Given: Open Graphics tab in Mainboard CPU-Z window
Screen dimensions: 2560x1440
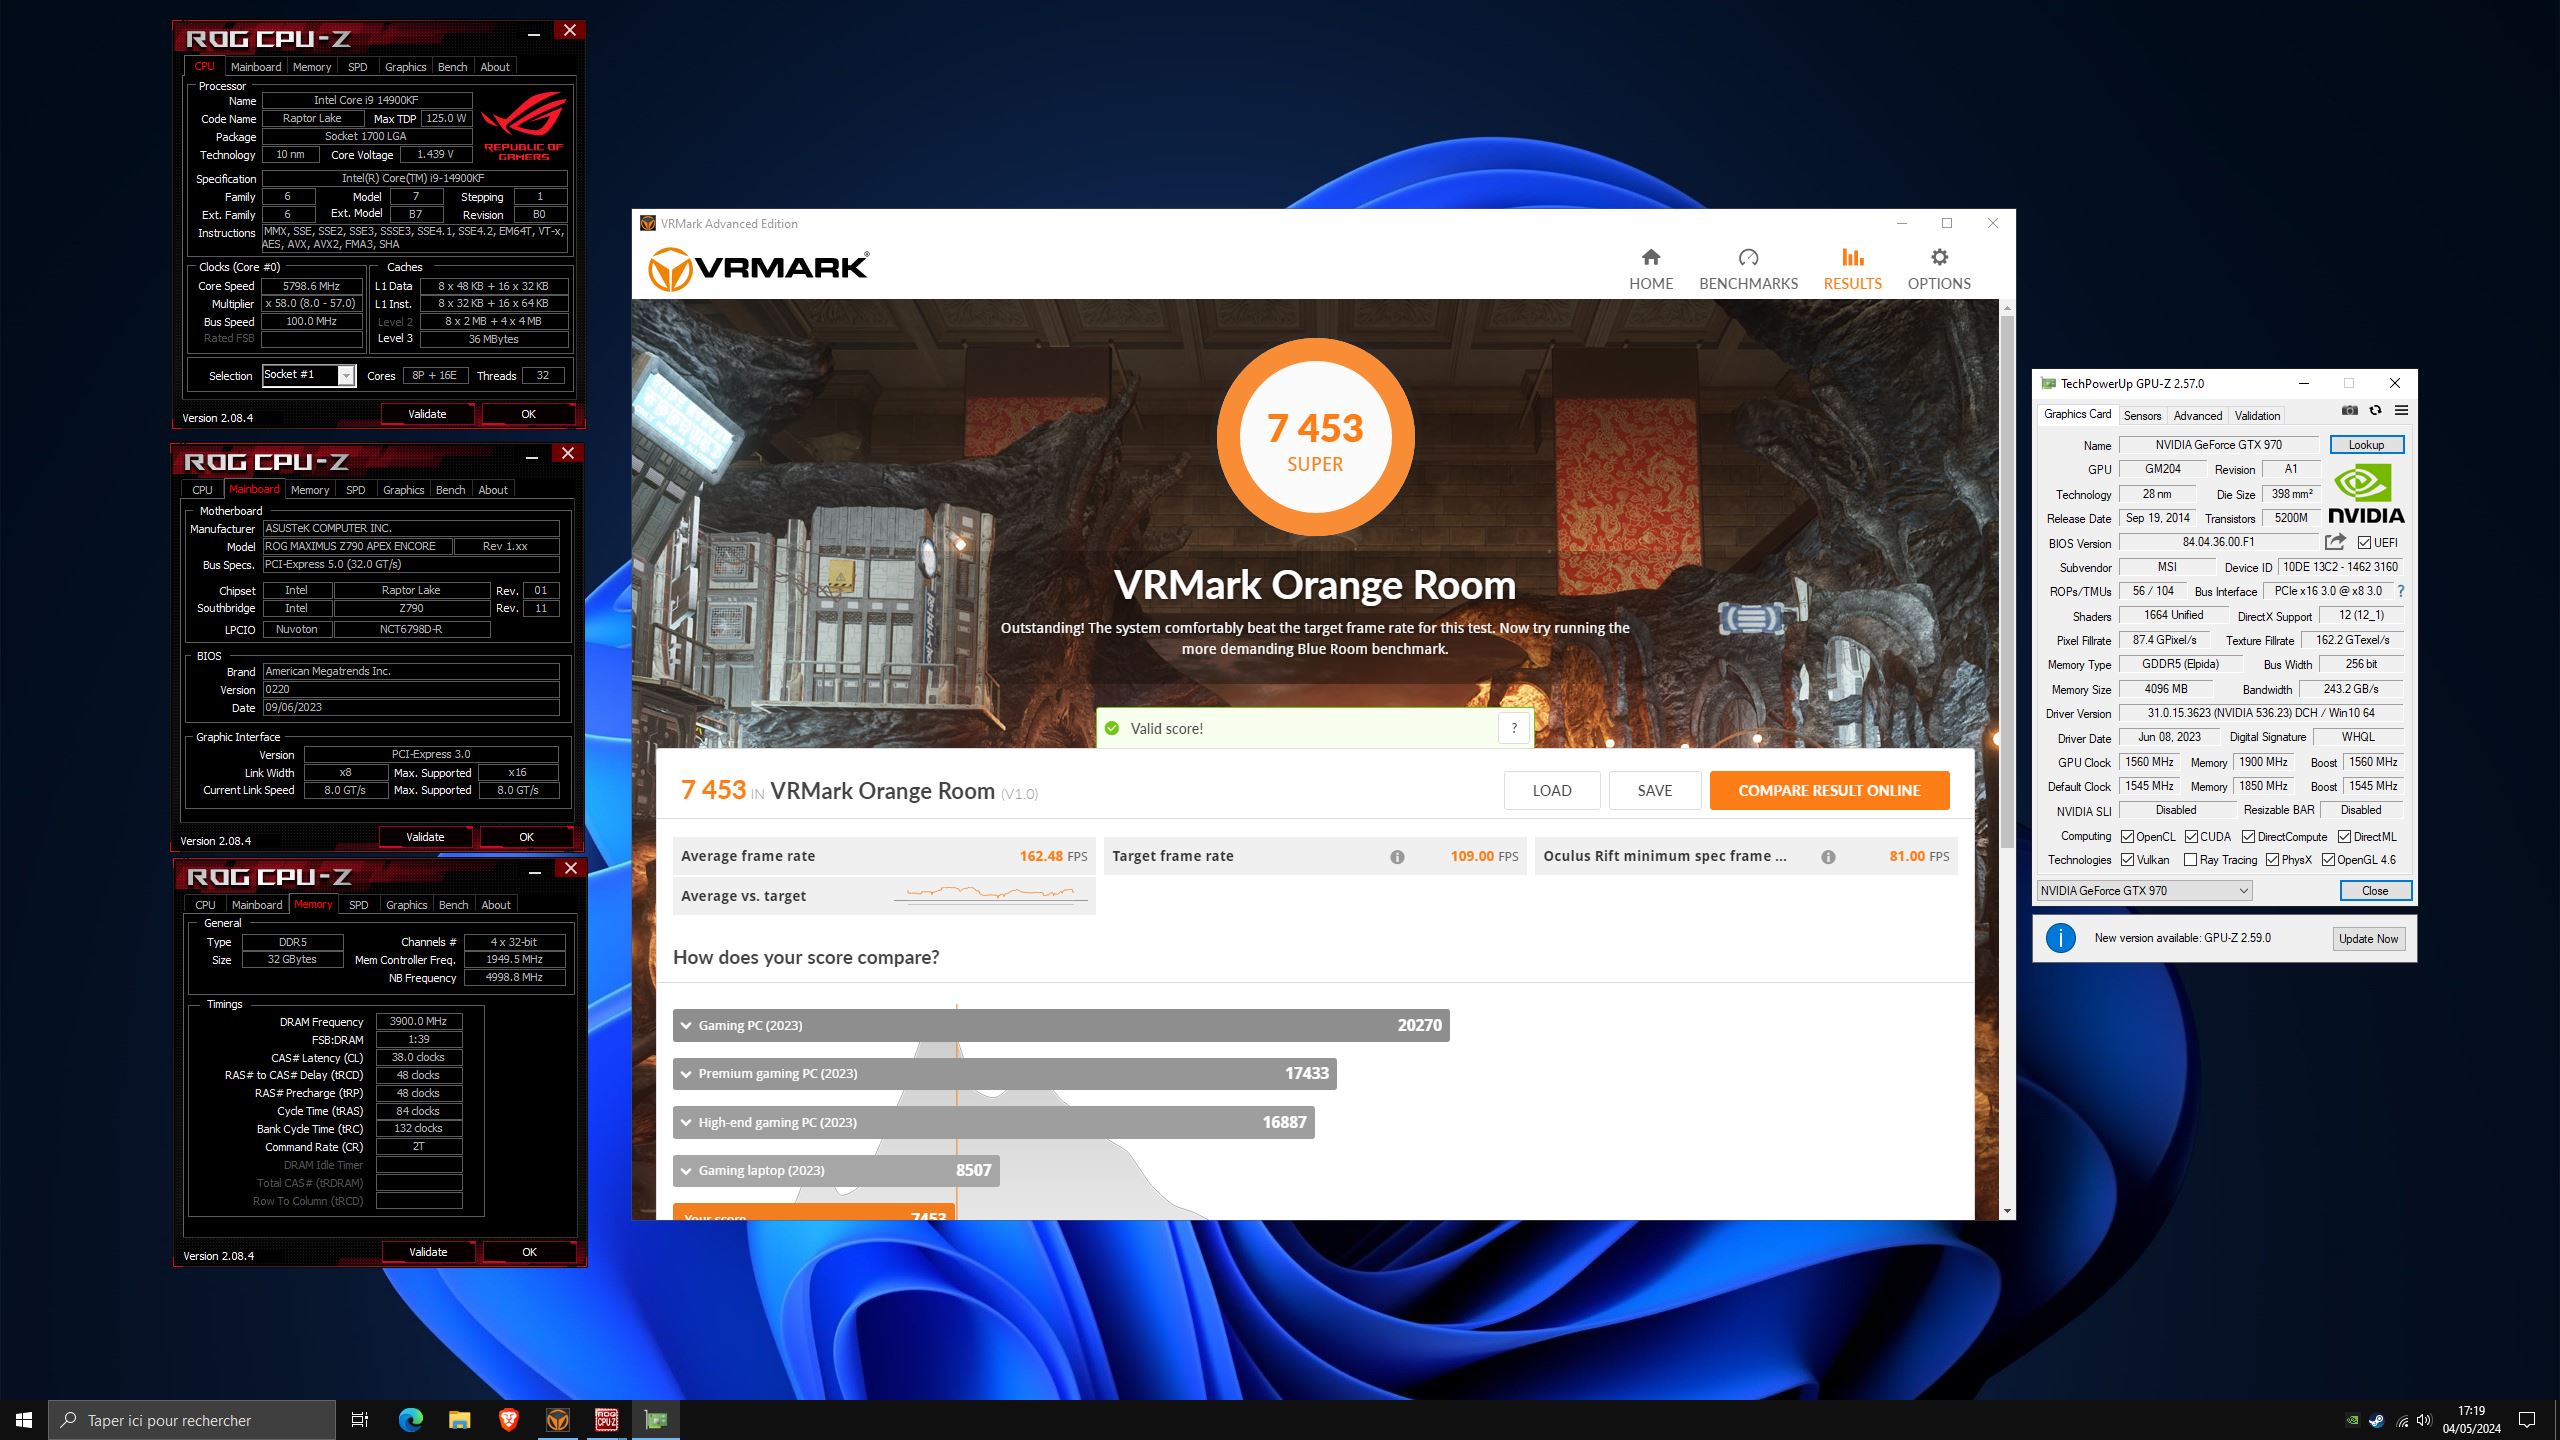Looking at the screenshot, I should tap(403, 490).
